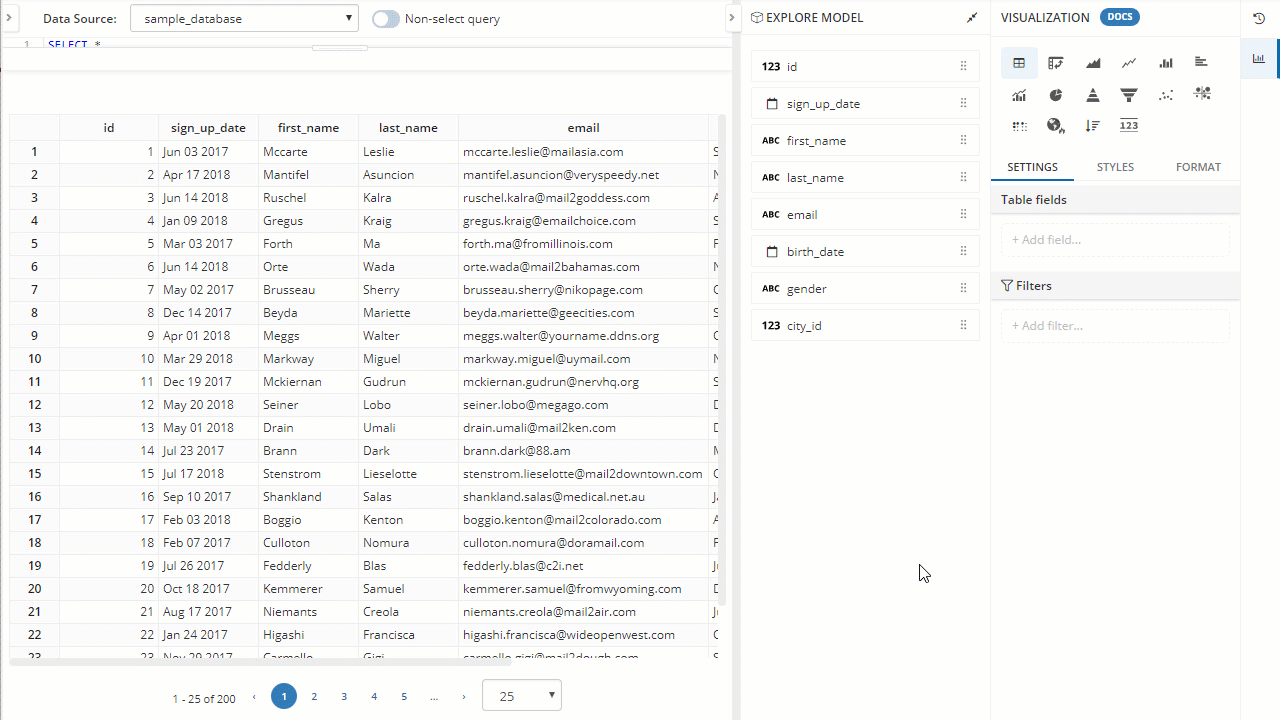Open the rows-per-page dropdown showing 25
This screenshot has width=1280, height=720.
(522, 695)
